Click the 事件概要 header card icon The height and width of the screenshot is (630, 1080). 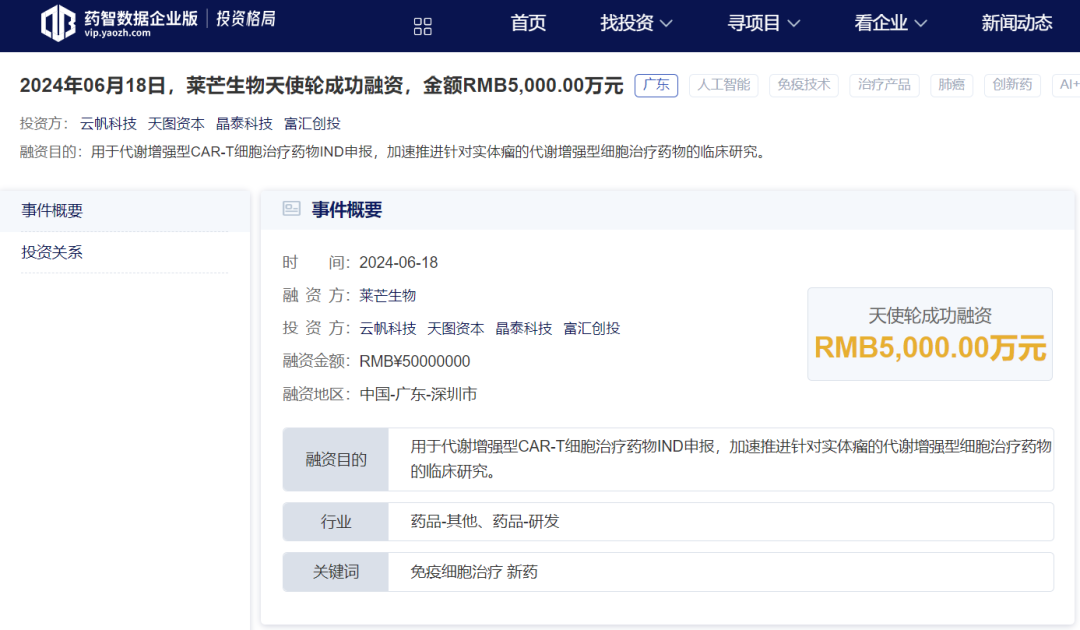(x=291, y=209)
